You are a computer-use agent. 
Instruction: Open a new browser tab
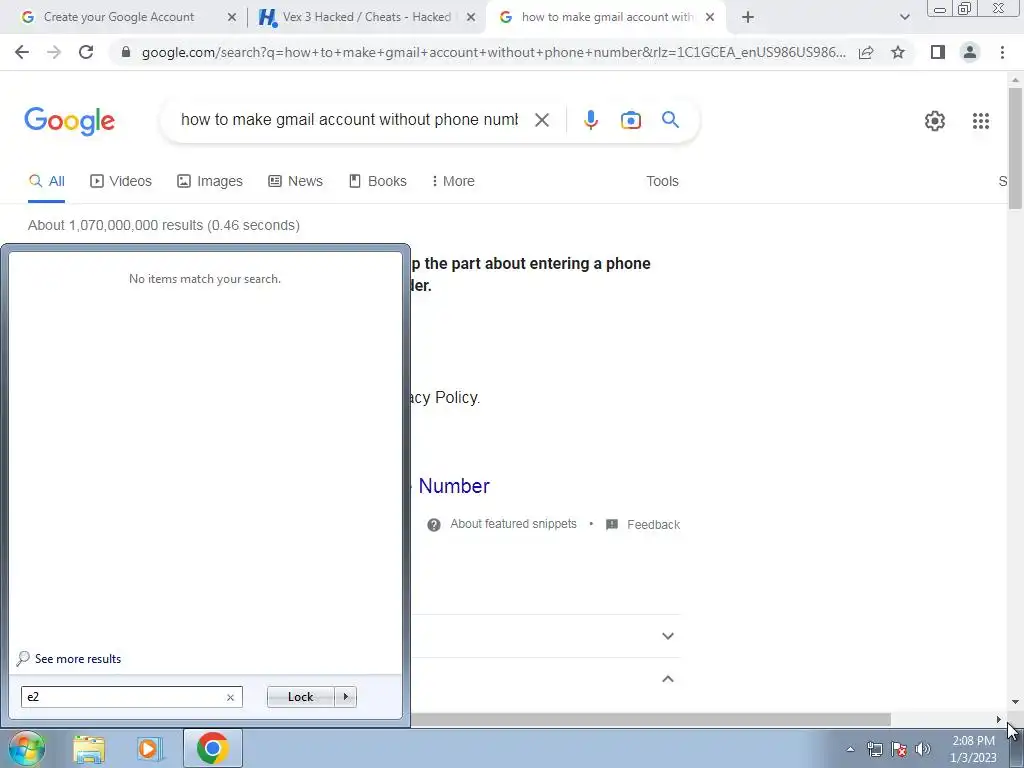(x=748, y=17)
